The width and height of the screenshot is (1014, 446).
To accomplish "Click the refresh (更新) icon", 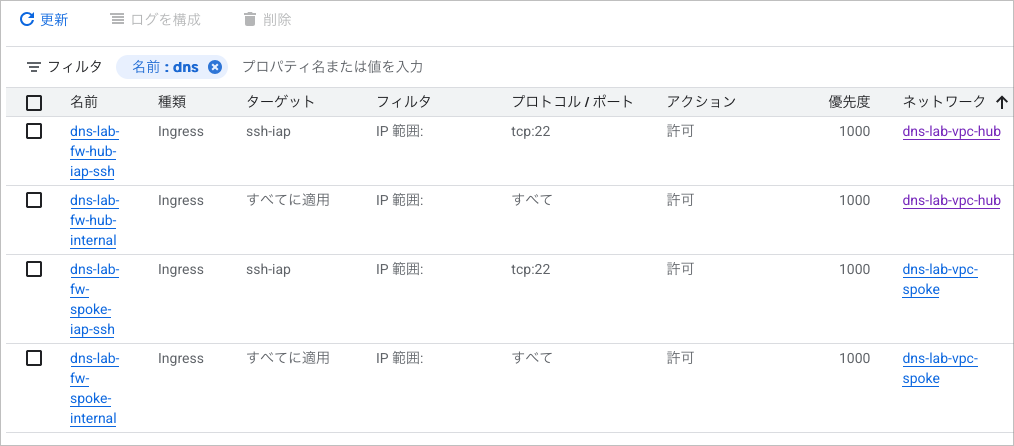I will (27, 20).
